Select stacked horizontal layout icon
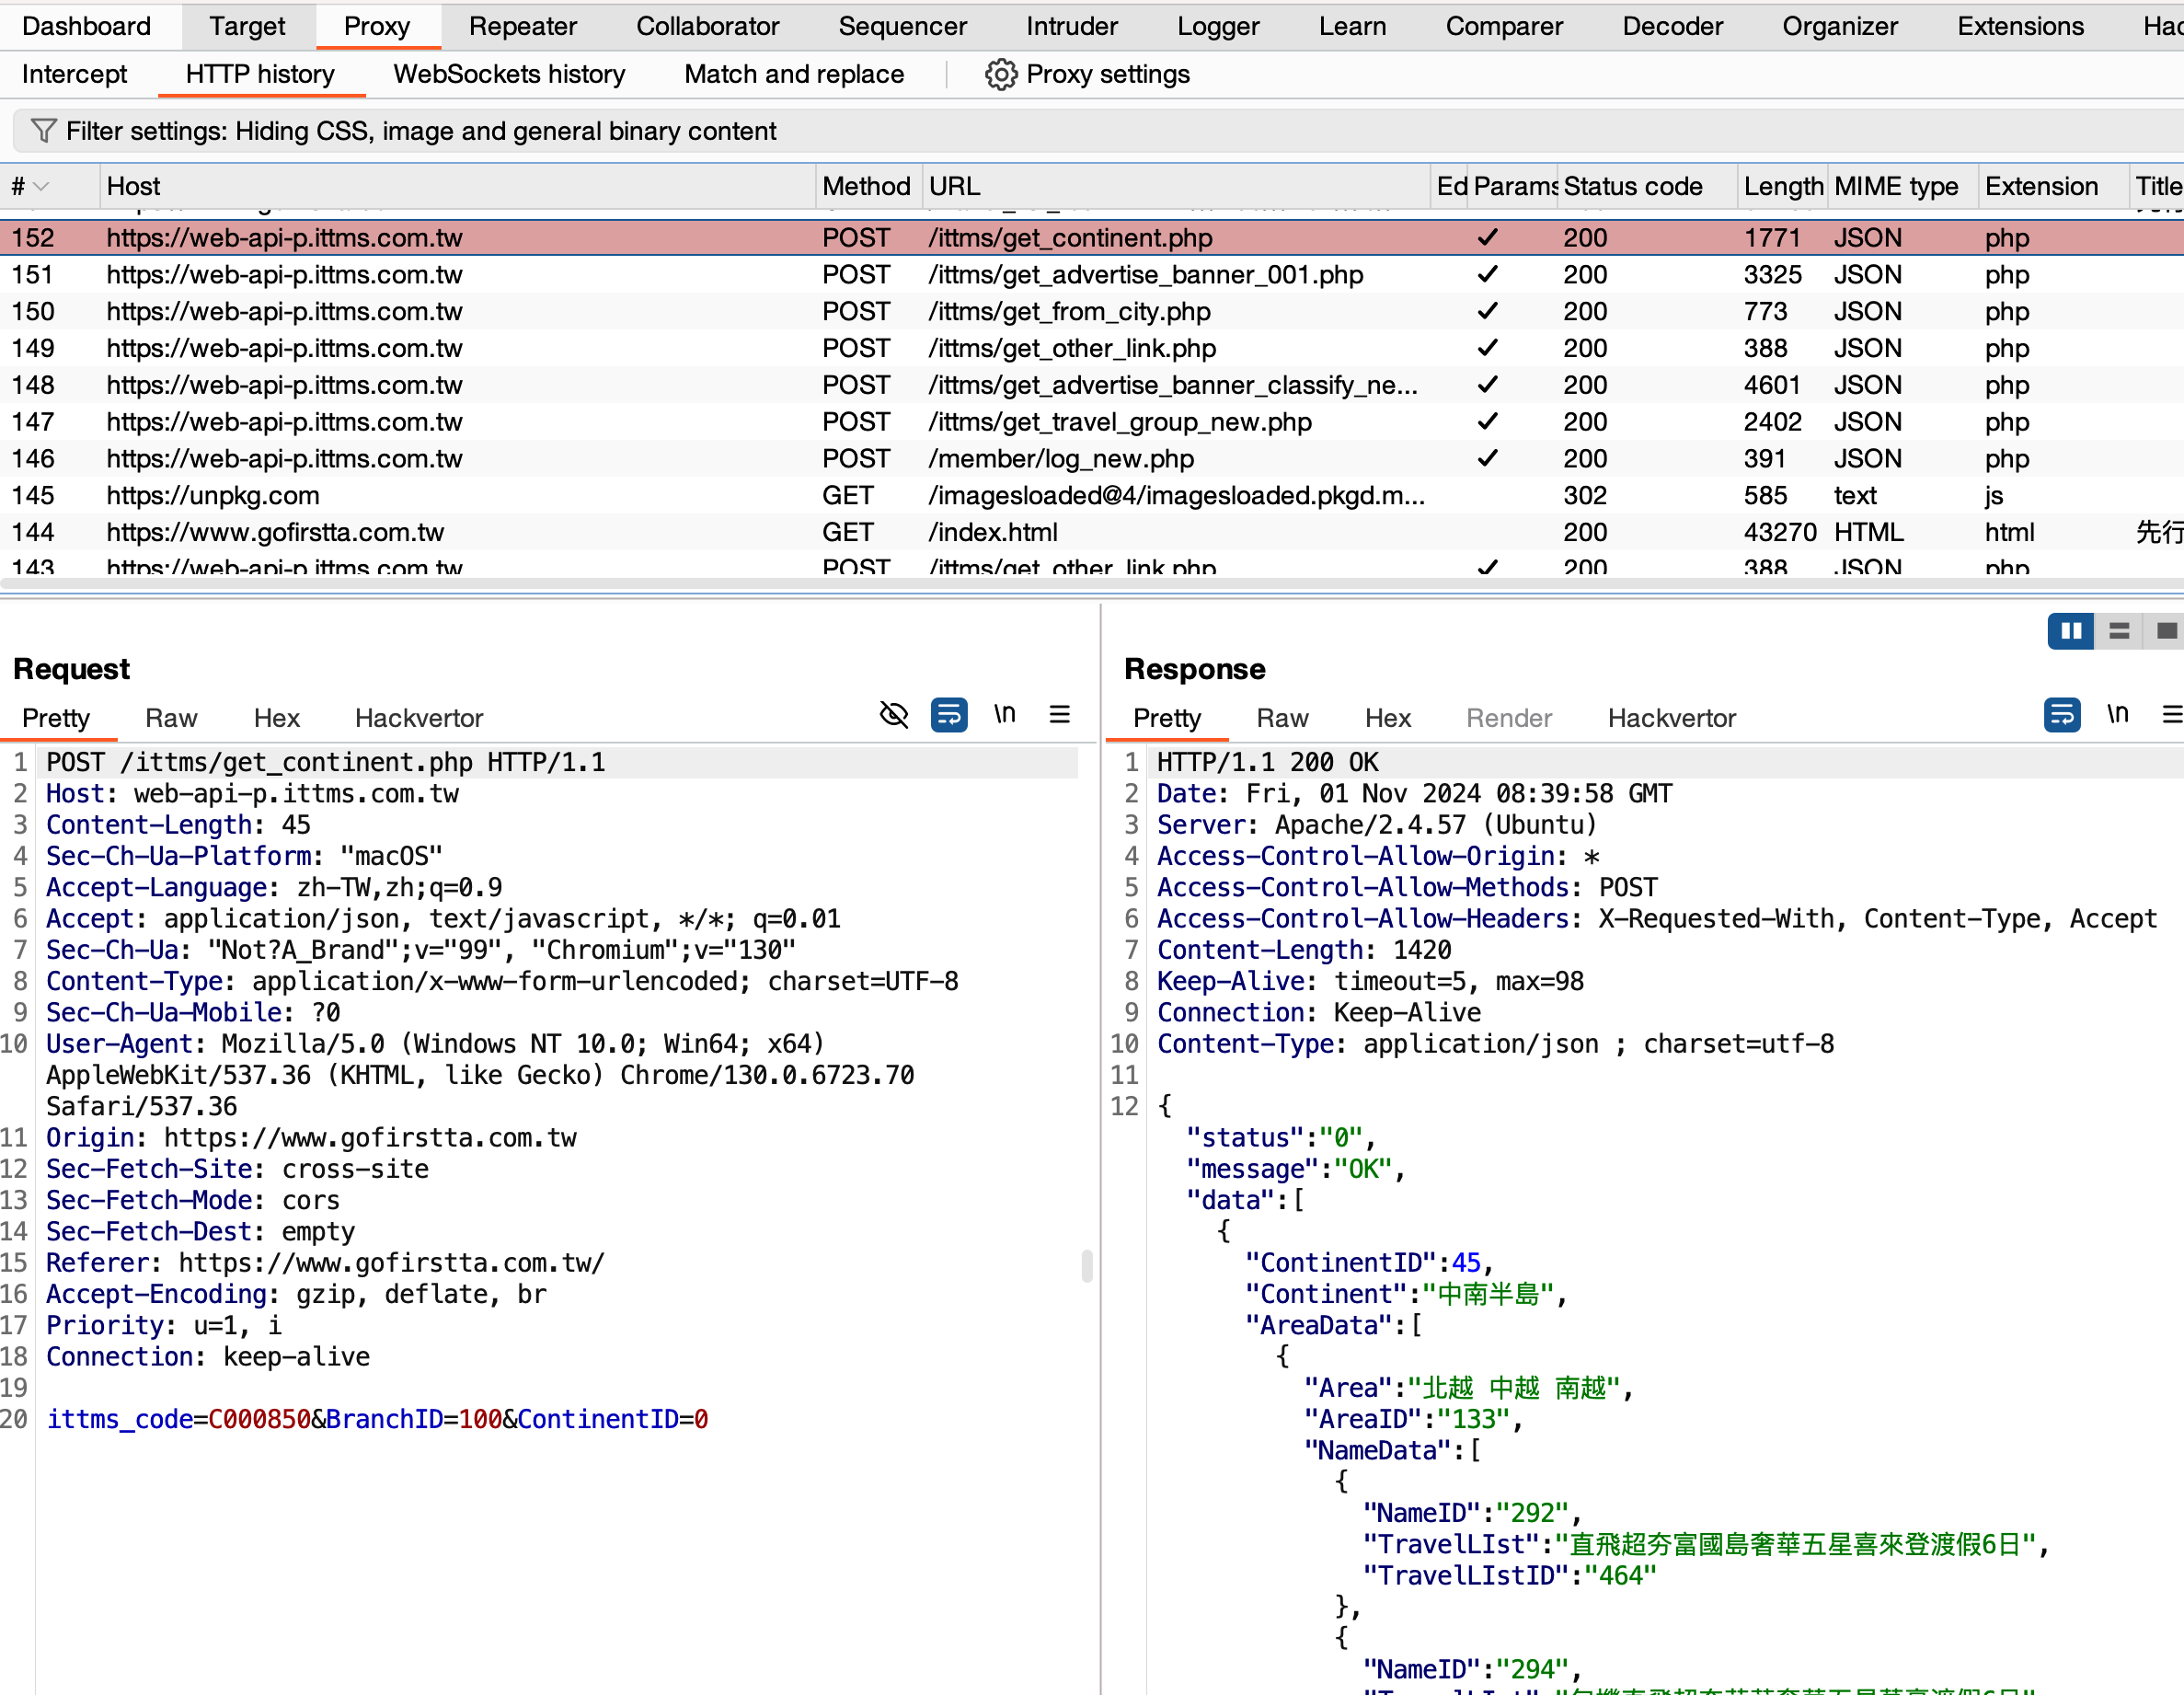This screenshot has width=2184, height=1695. click(x=2118, y=631)
